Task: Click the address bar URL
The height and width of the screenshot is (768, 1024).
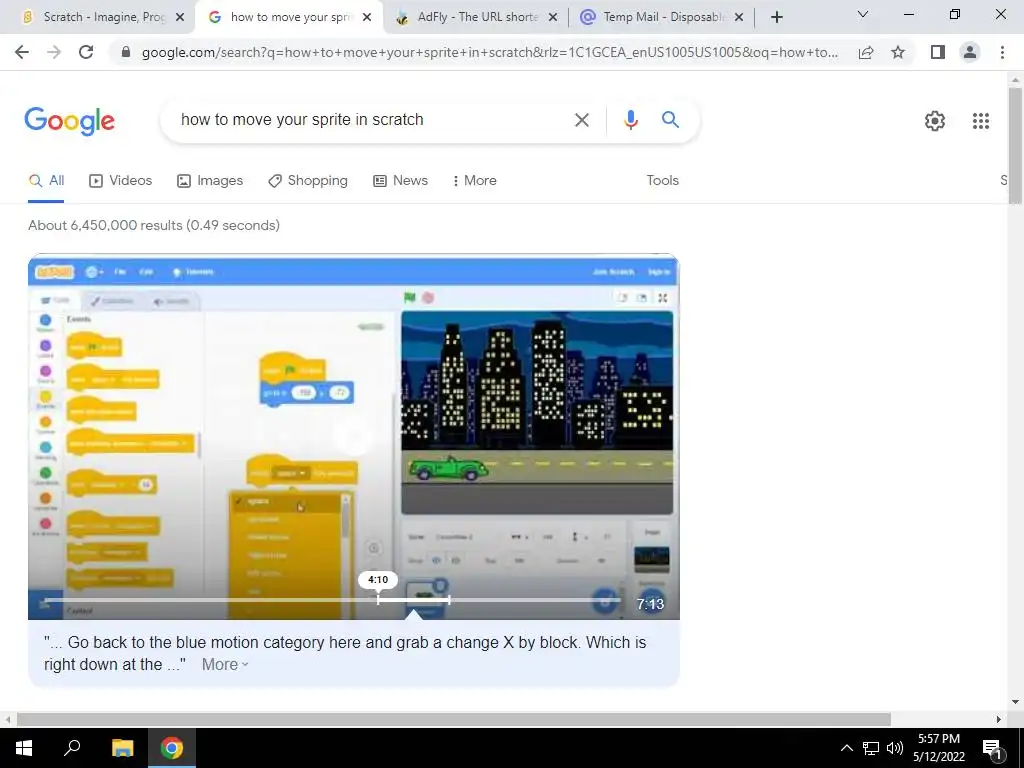Action: point(490,53)
